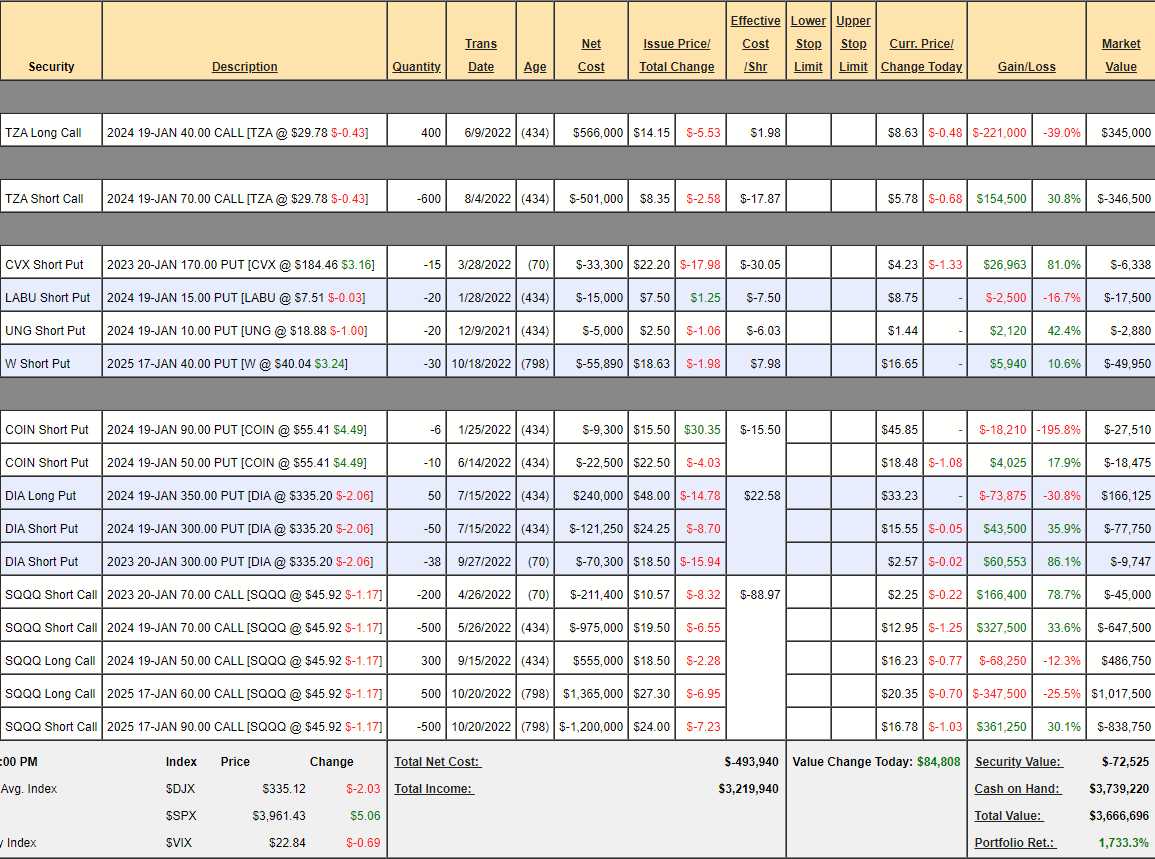Click the Effective Cost /Shr header
This screenshot has width=1155, height=859.
point(755,44)
